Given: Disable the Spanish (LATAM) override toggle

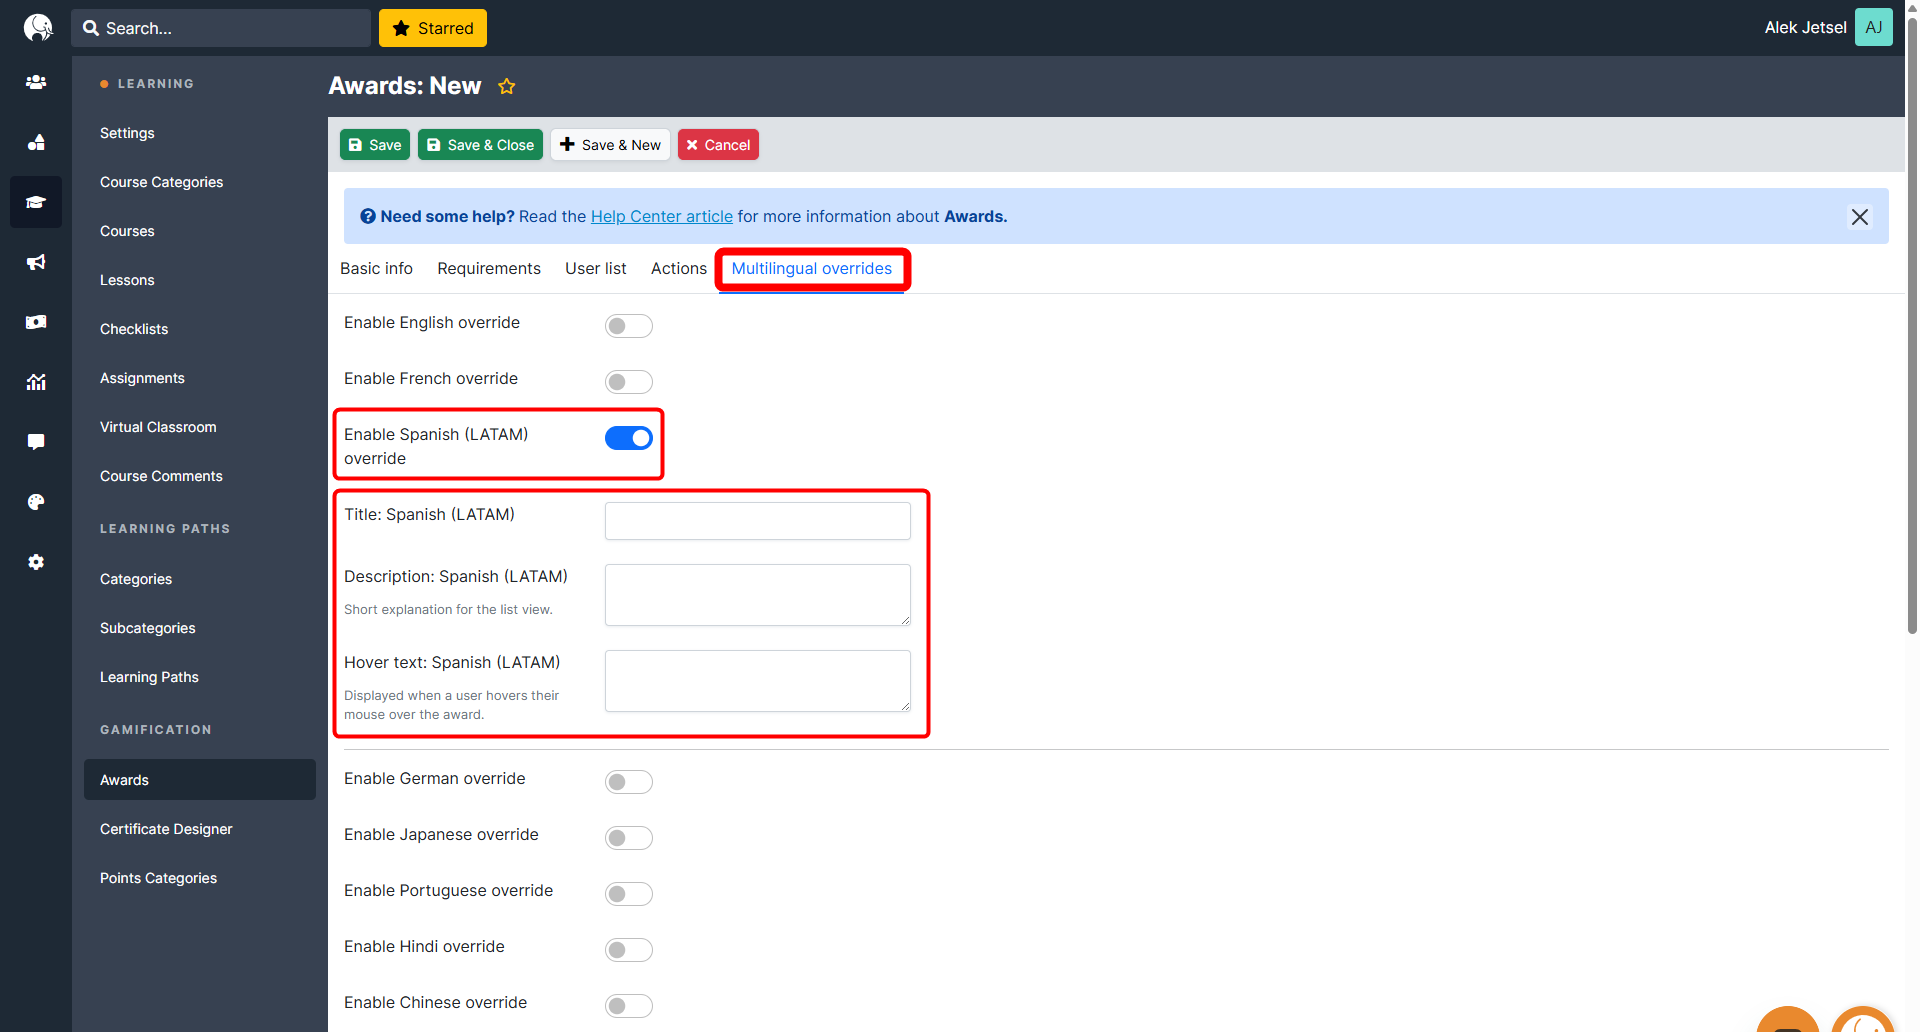Looking at the screenshot, I should tap(628, 438).
